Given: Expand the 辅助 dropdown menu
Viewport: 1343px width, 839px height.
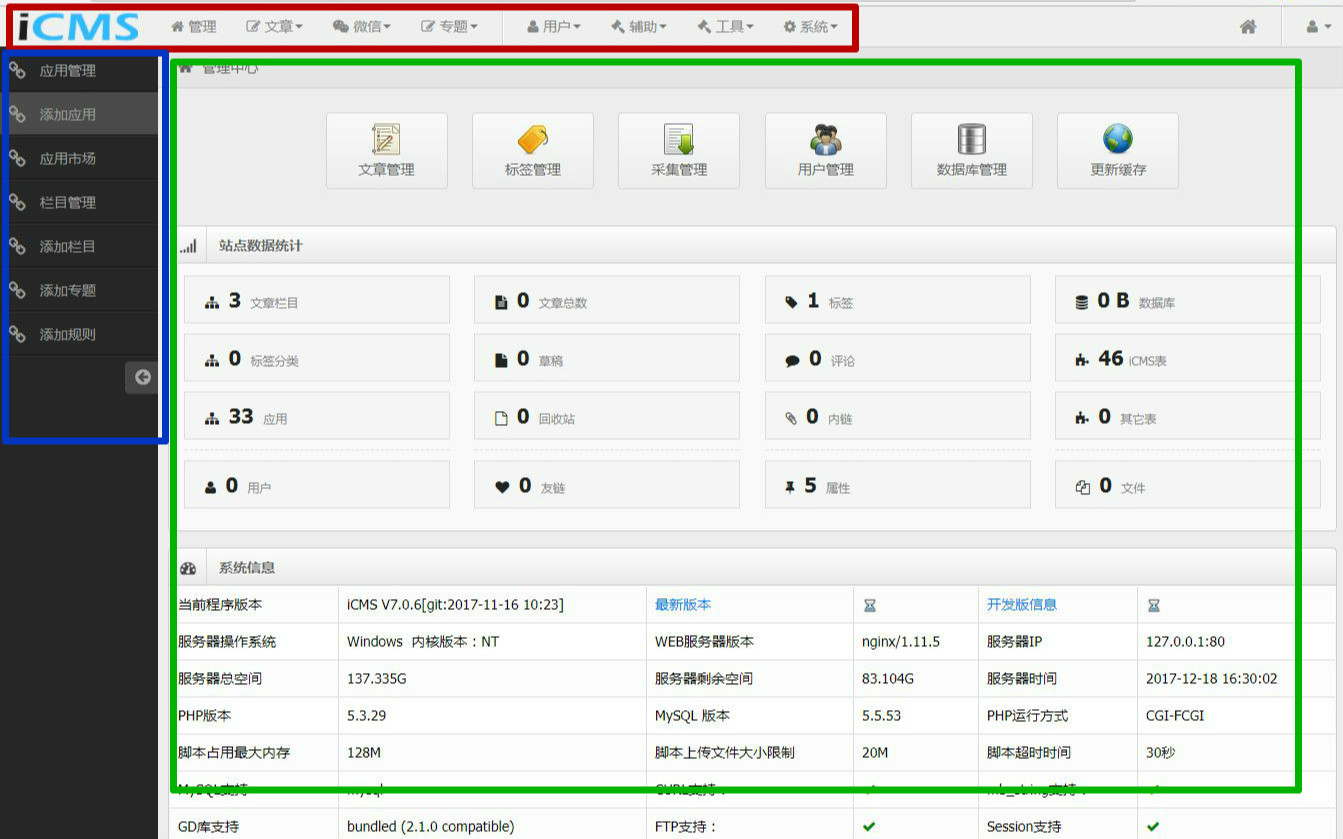Looking at the screenshot, I should pyautogui.click(x=639, y=27).
